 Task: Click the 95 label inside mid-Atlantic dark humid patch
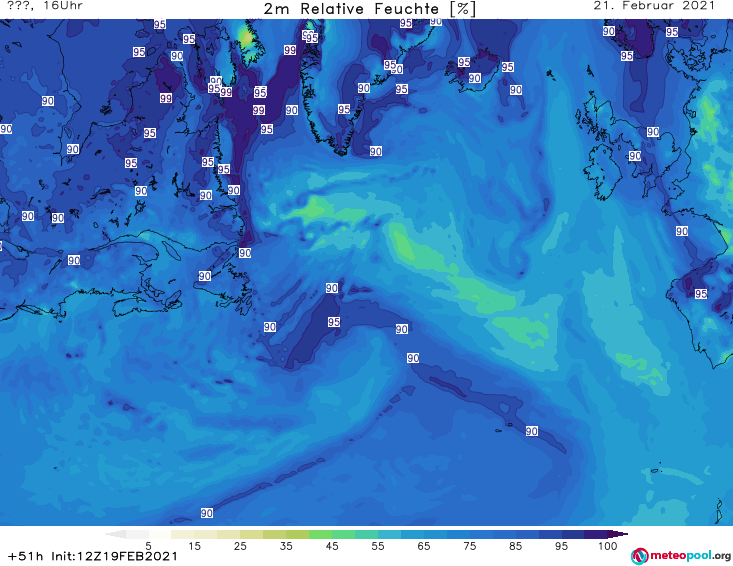[x=334, y=322]
